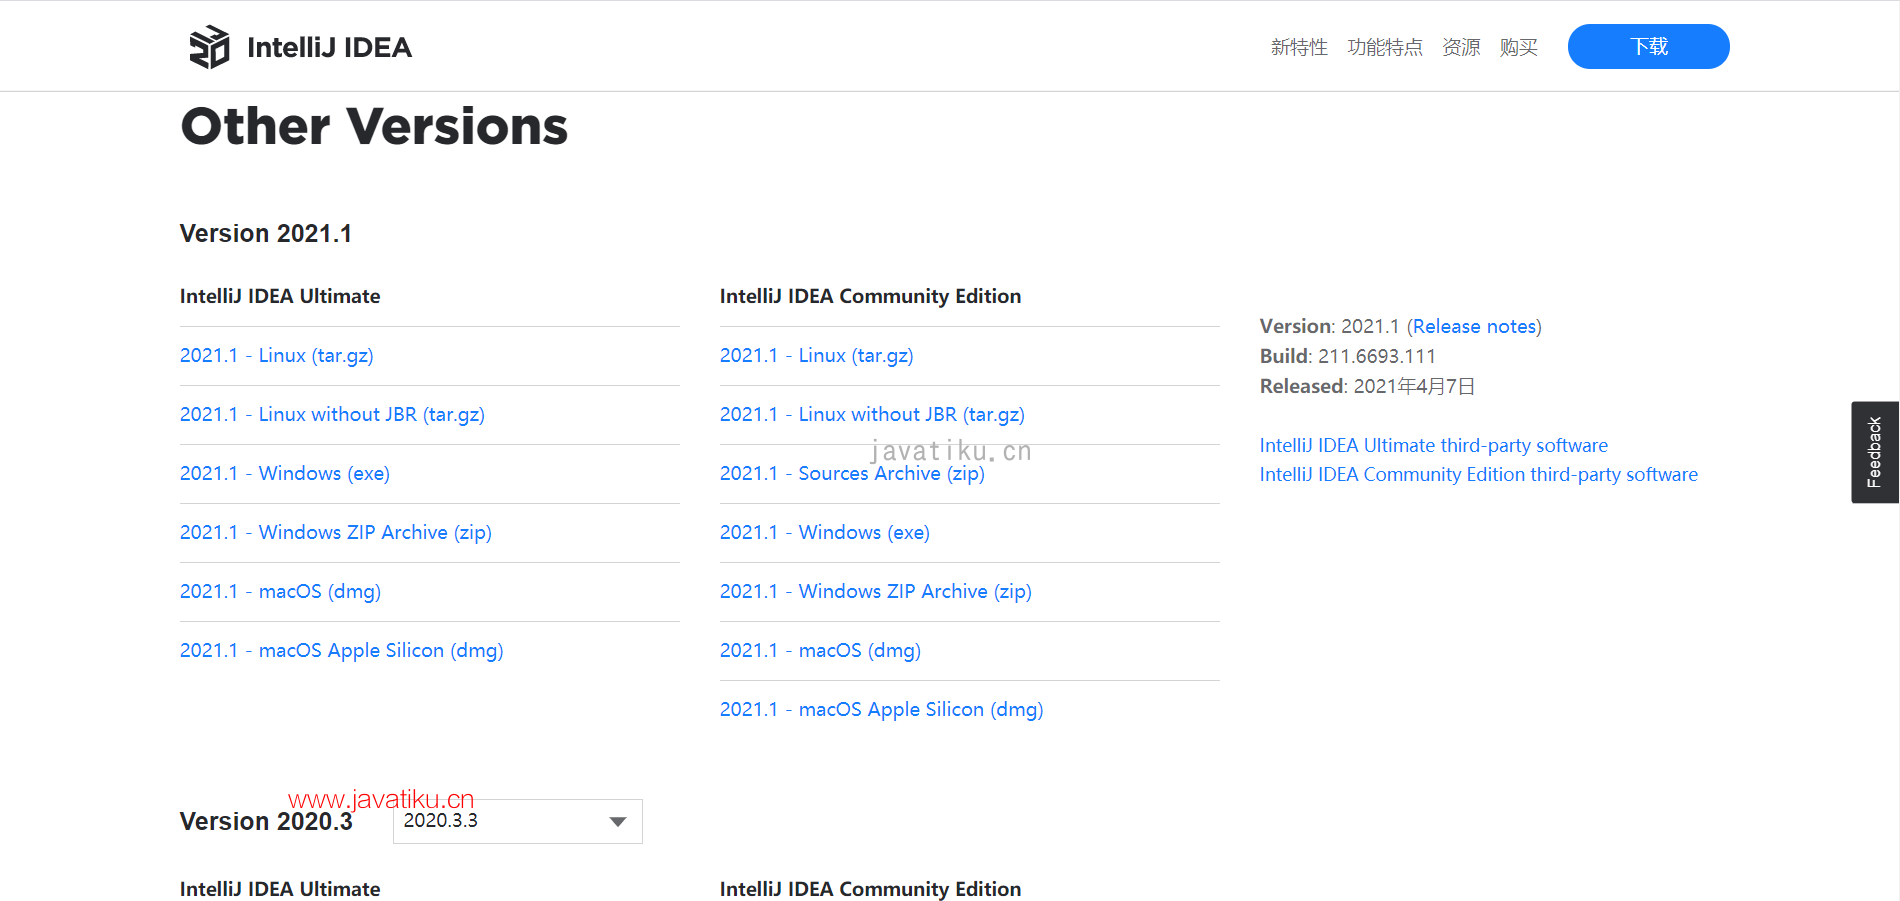Click the Version 2021.1 heading
Image resolution: width=1900 pixels, height=901 pixels.
click(x=266, y=234)
